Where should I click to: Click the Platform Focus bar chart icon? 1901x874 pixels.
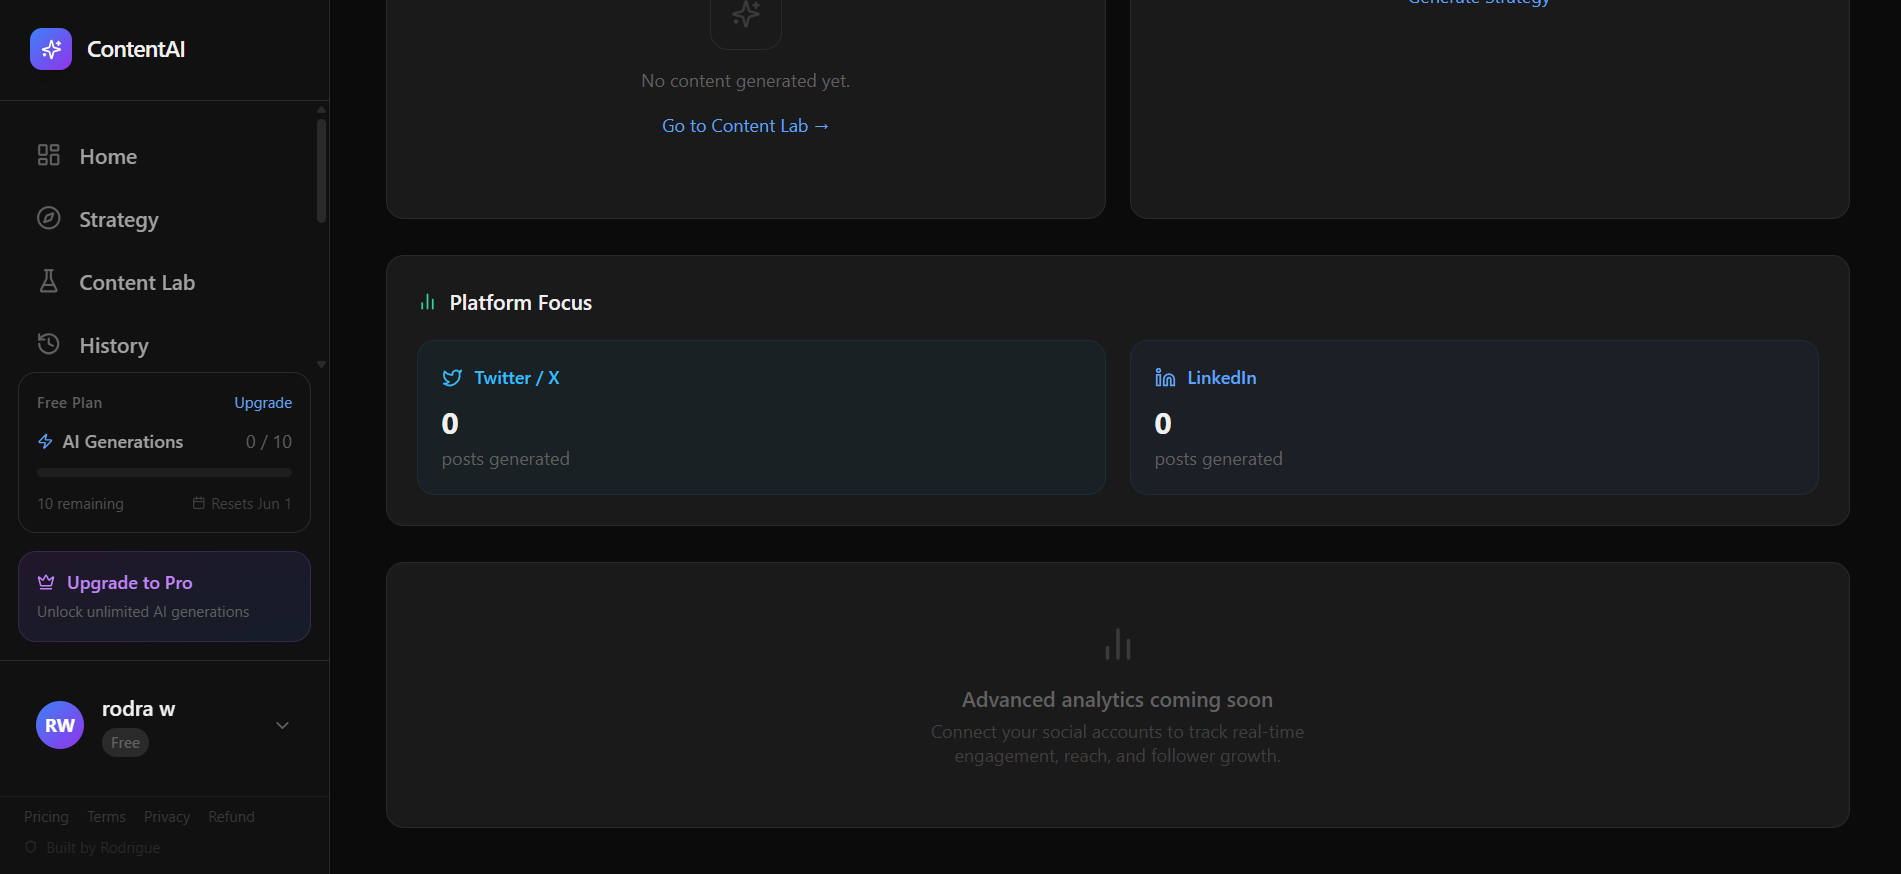pos(428,302)
